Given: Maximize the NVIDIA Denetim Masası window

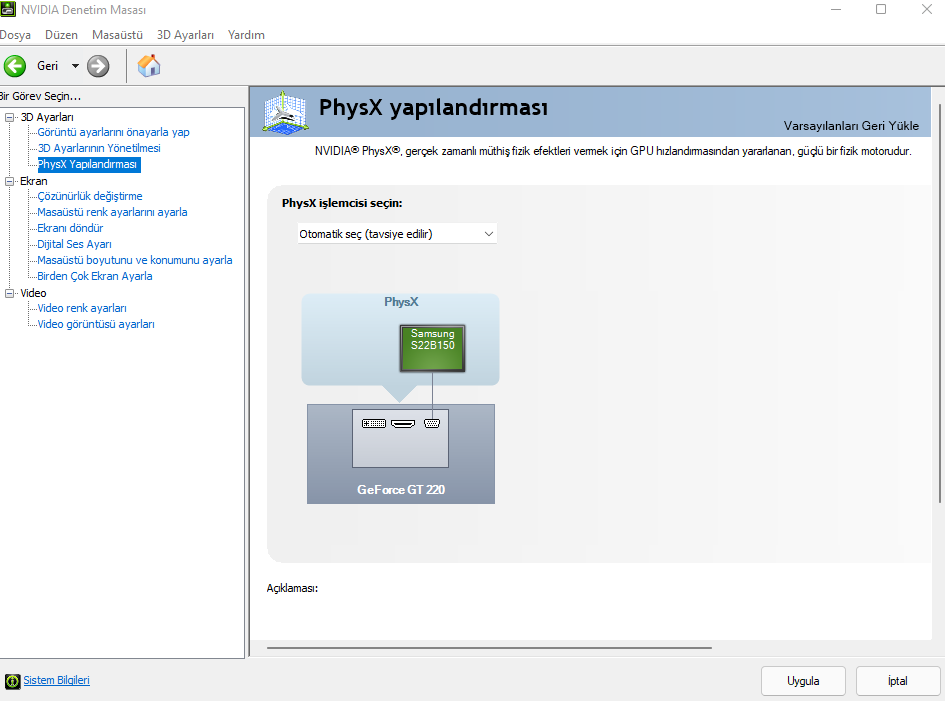Looking at the screenshot, I should 881,9.
